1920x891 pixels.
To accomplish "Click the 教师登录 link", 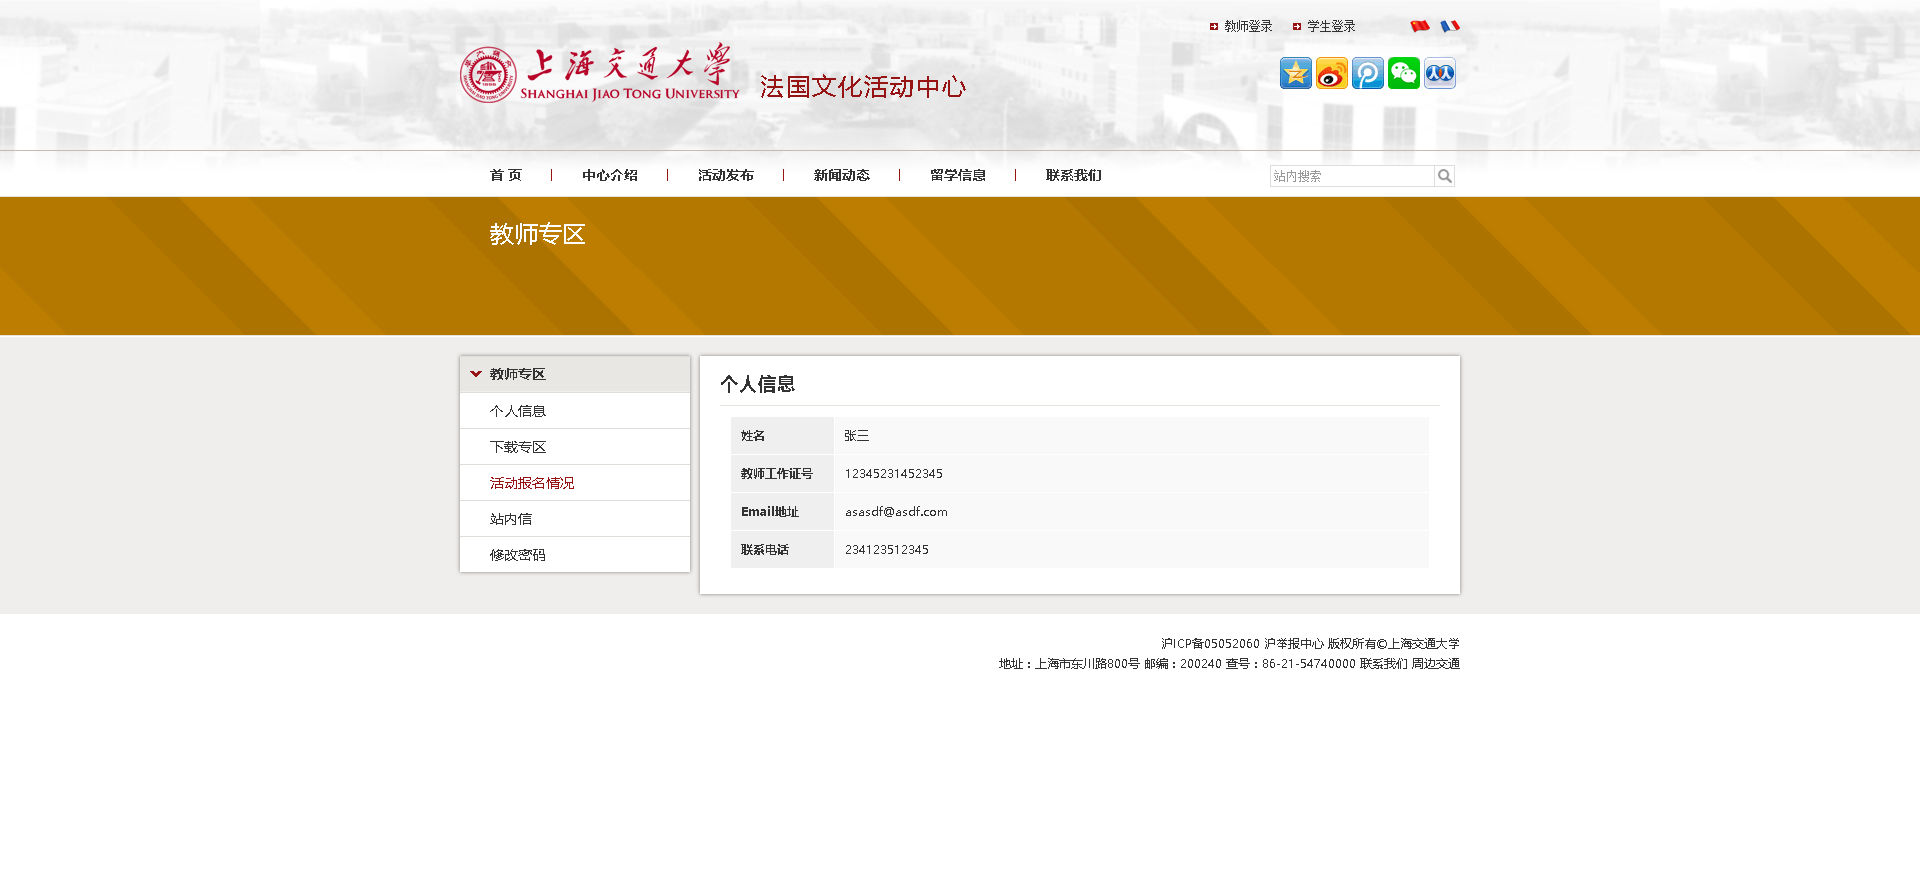I will (x=1247, y=26).
